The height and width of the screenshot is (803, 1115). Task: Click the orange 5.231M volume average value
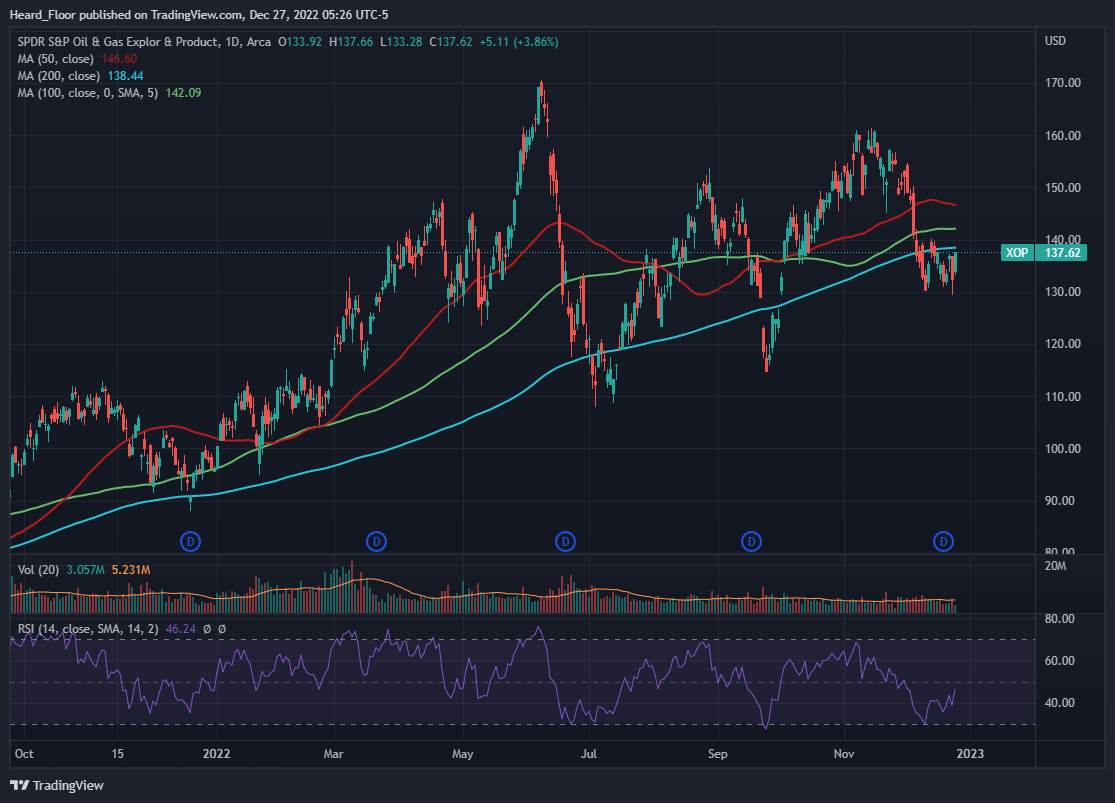coord(131,570)
